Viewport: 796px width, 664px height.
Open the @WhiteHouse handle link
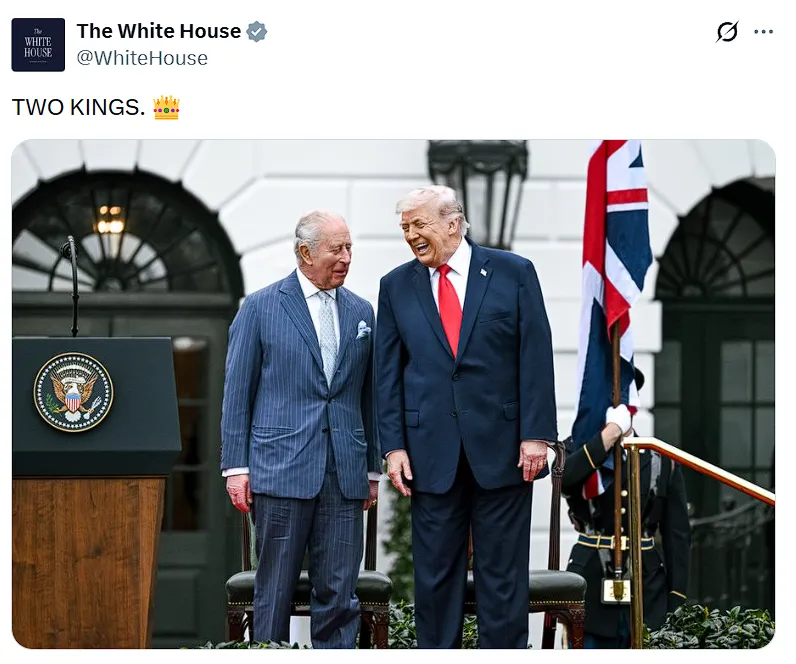point(142,58)
